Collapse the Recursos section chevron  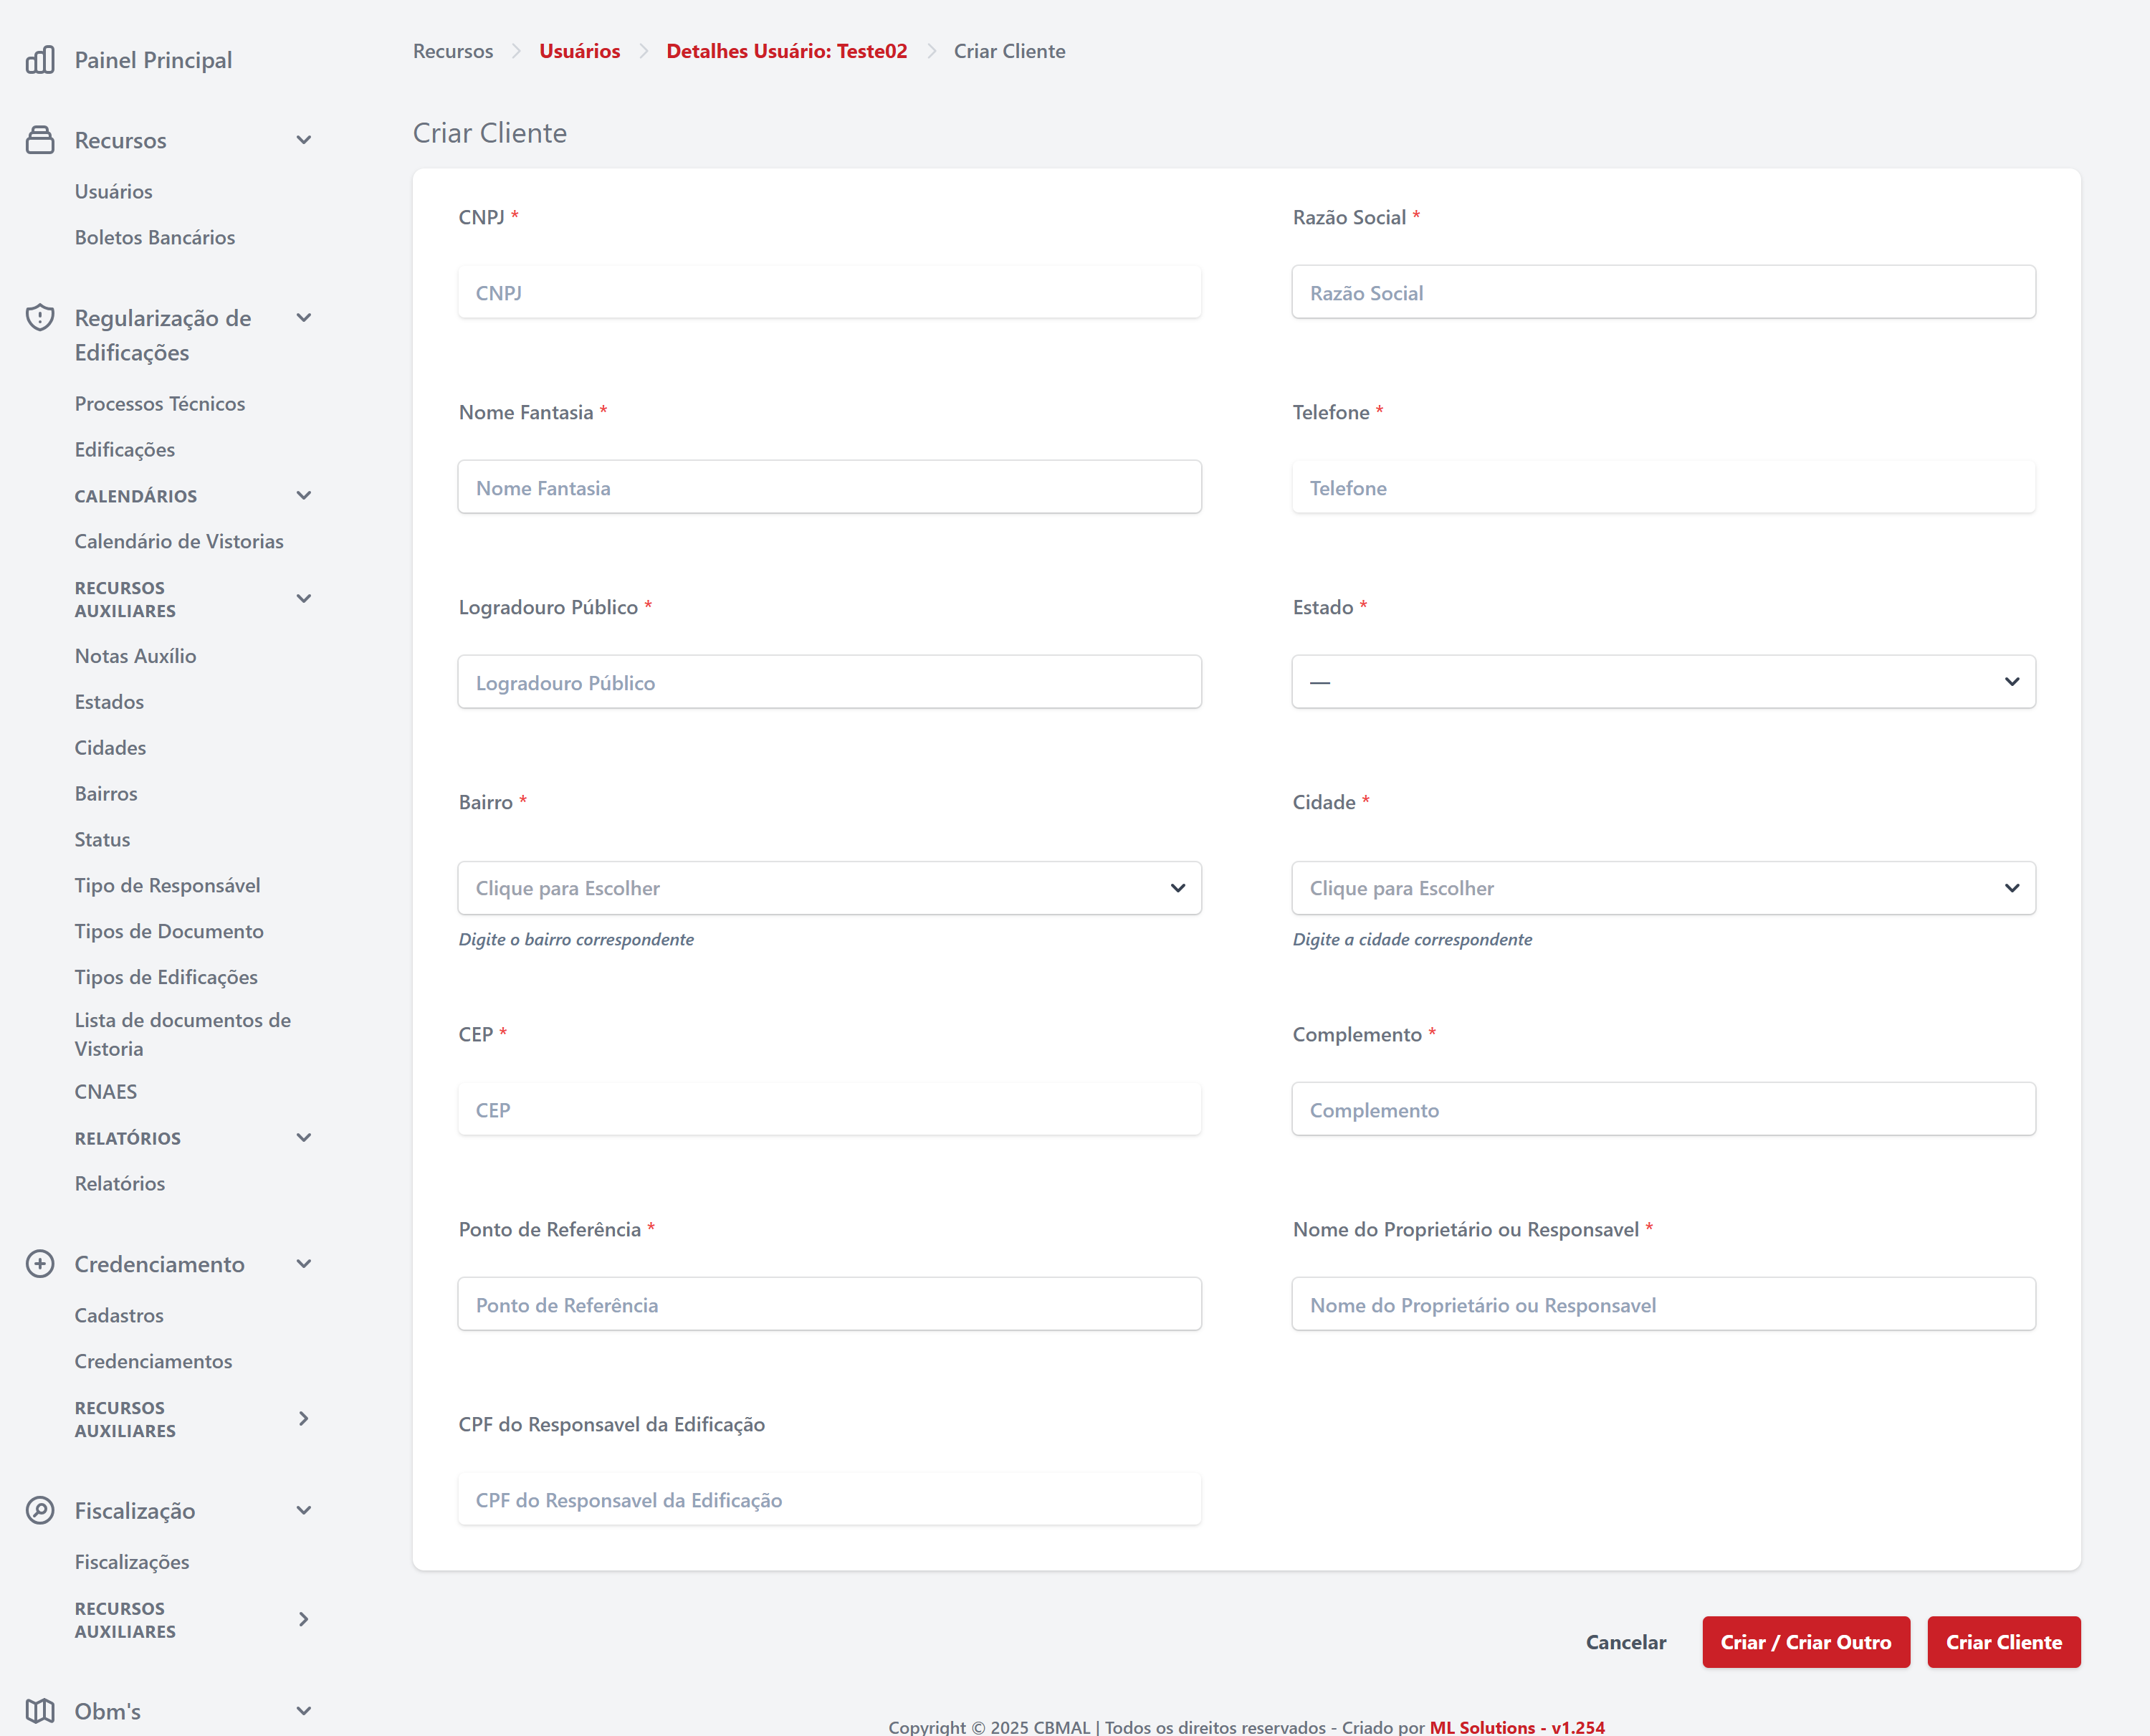pos(304,140)
